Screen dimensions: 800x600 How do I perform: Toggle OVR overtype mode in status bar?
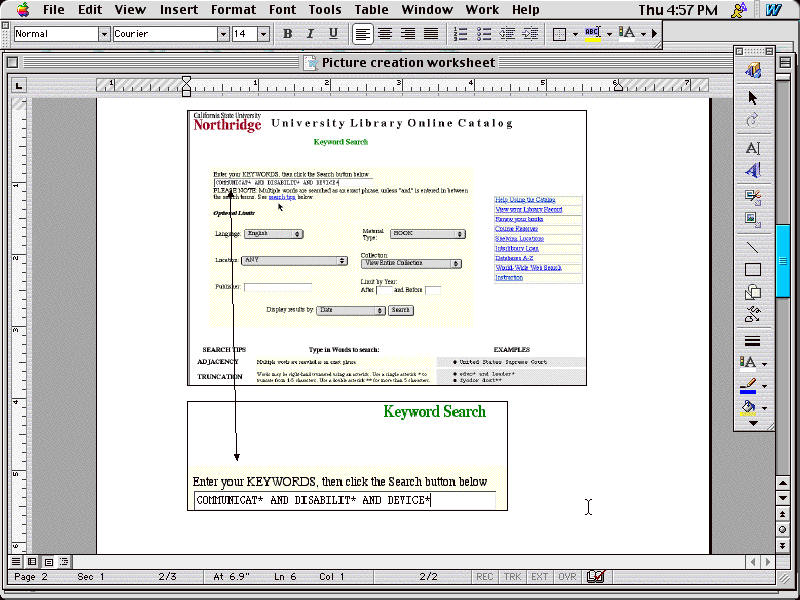pyautogui.click(x=567, y=577)
